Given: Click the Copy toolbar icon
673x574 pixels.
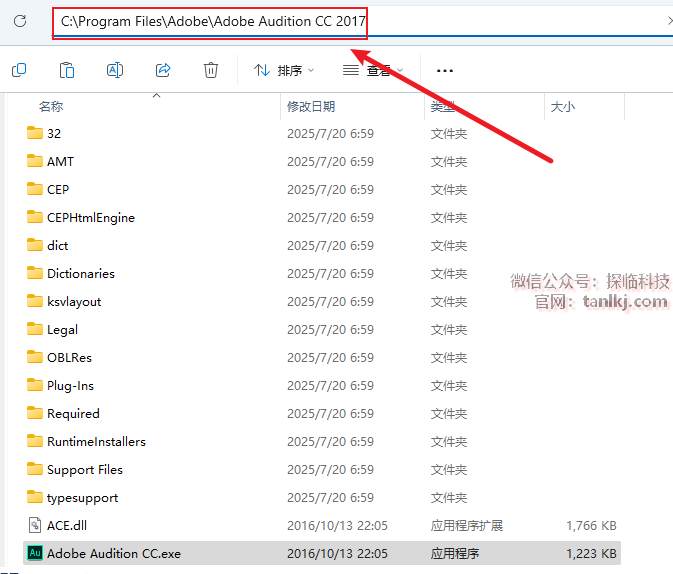Looking at the screenshot, I should 19,70.
